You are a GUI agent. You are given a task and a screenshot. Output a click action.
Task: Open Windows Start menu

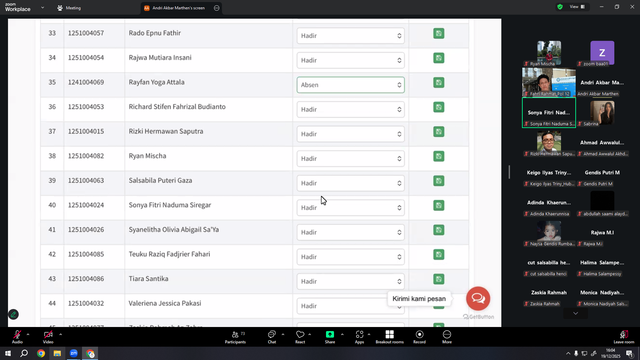[x=8, y=353]
